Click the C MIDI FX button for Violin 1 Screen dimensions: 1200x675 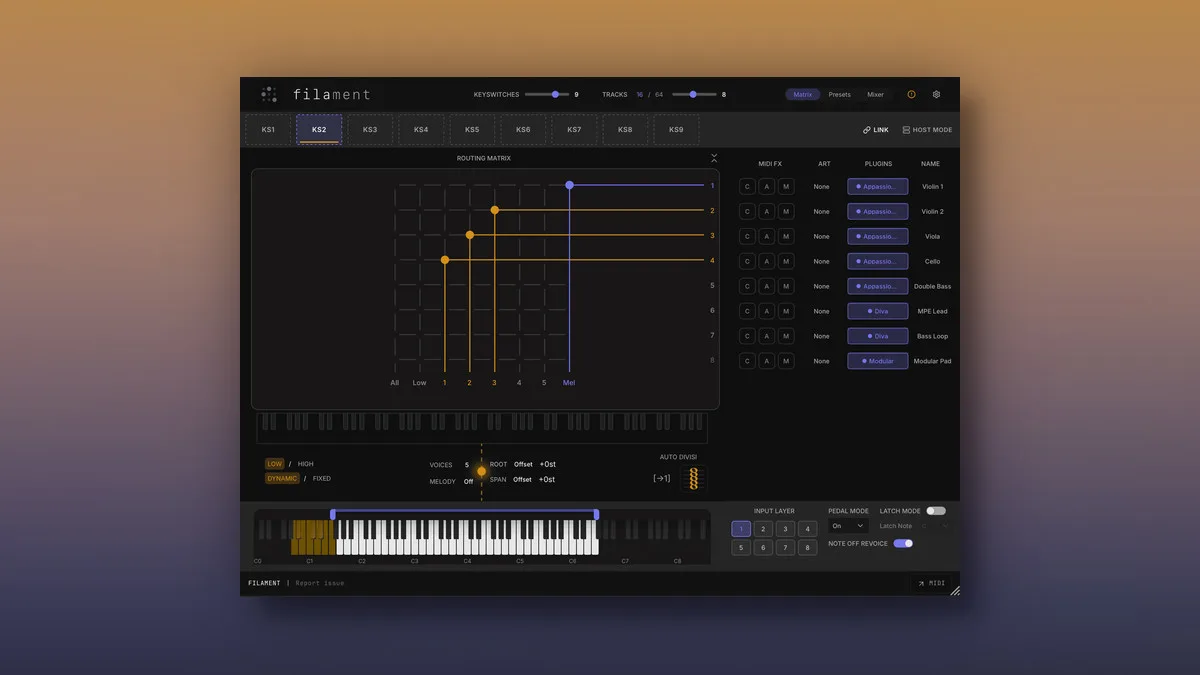click(x=747, y=186)
